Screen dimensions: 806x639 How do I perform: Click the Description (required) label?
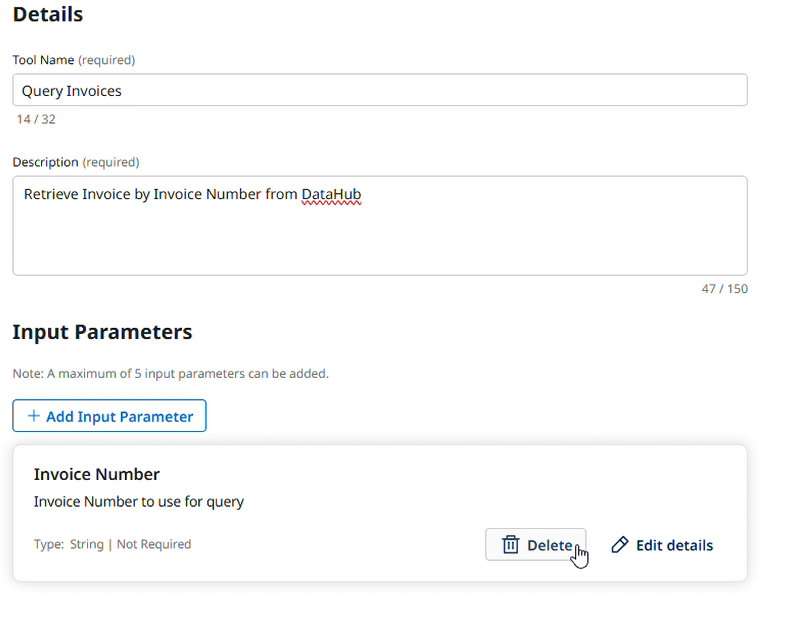(76, 162)
